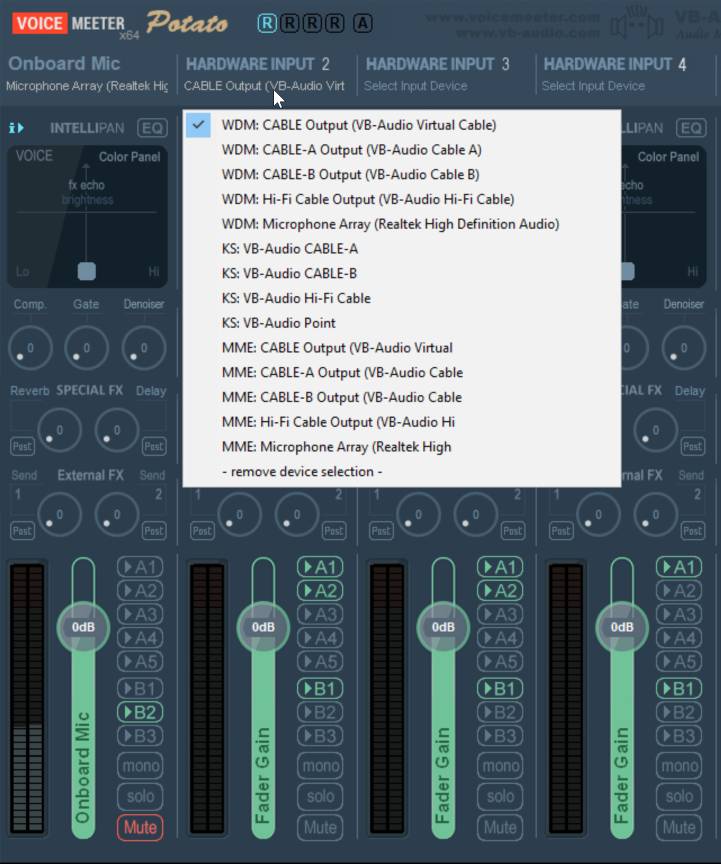The height and width of the screenshot is (864, 721).
Task: Enable solo on Hardware Input 2
Action: coord(320,797)
